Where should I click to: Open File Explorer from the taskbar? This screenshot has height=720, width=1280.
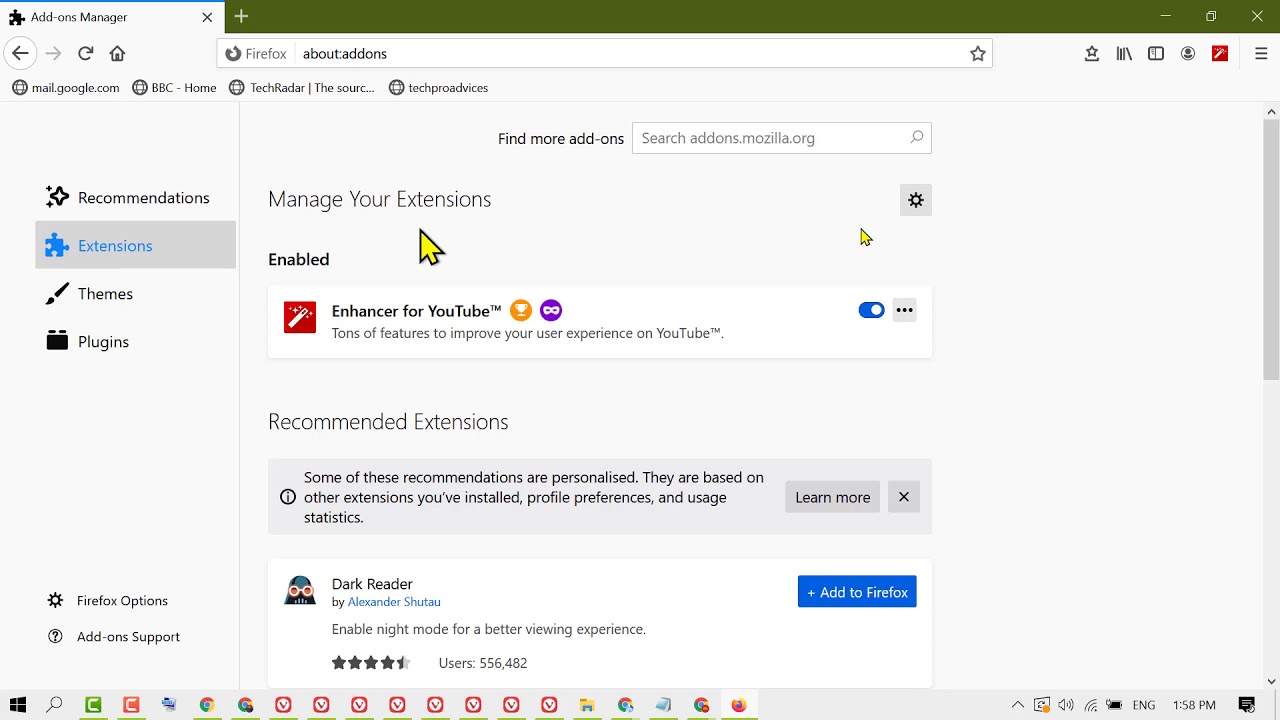(587, 705)
